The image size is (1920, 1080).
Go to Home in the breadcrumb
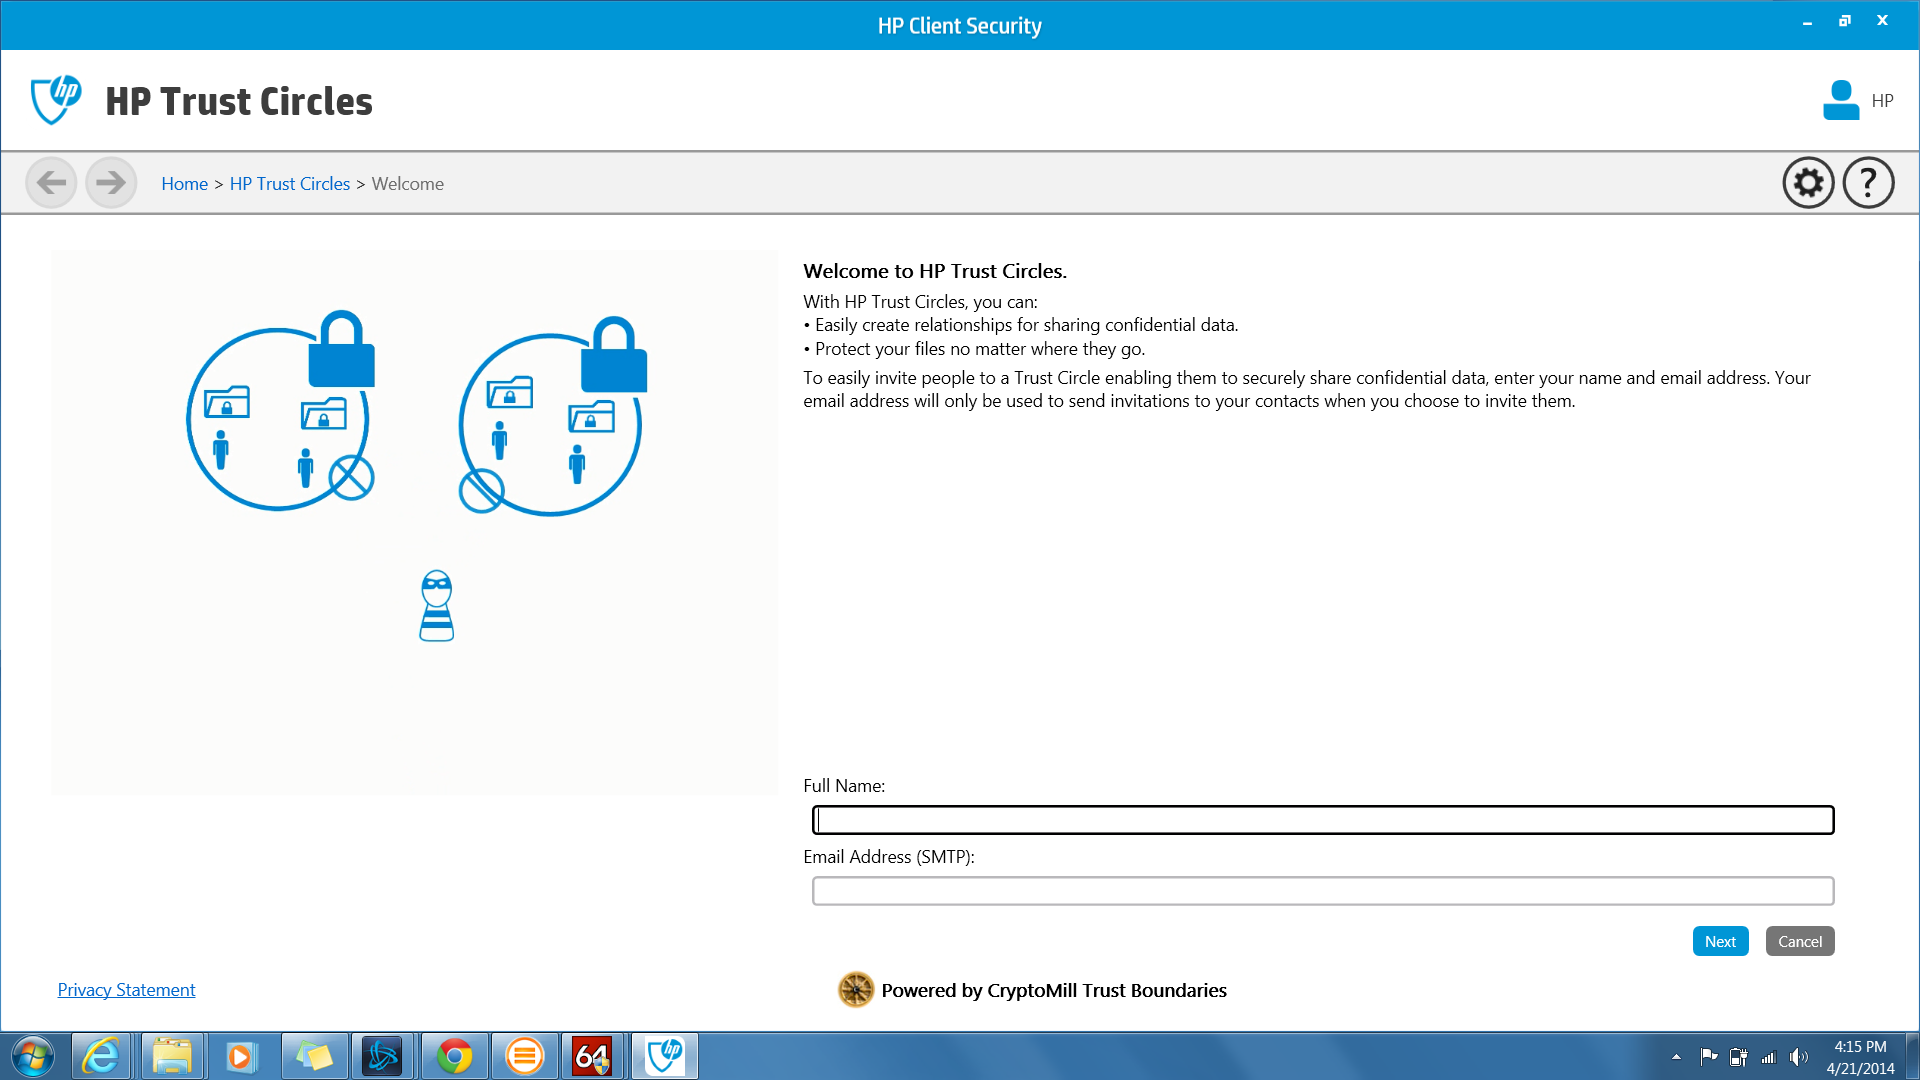coord(184,184)
